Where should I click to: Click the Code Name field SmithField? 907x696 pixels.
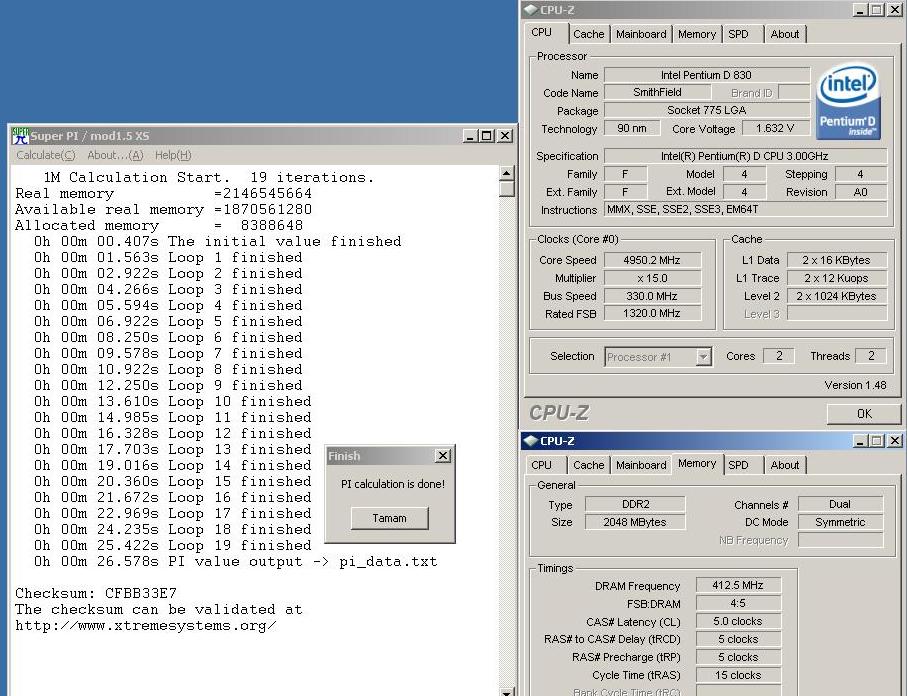pos(657,93)
